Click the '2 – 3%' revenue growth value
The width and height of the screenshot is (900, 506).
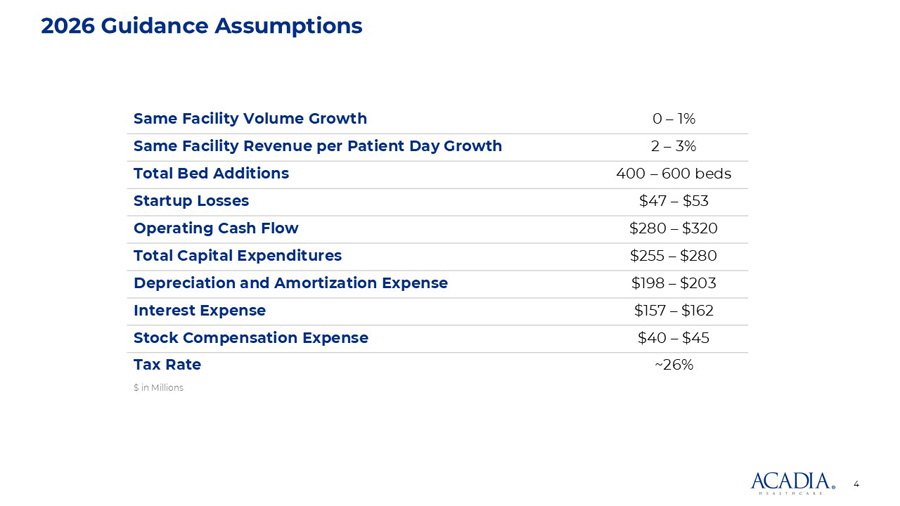tap(673, 146)
